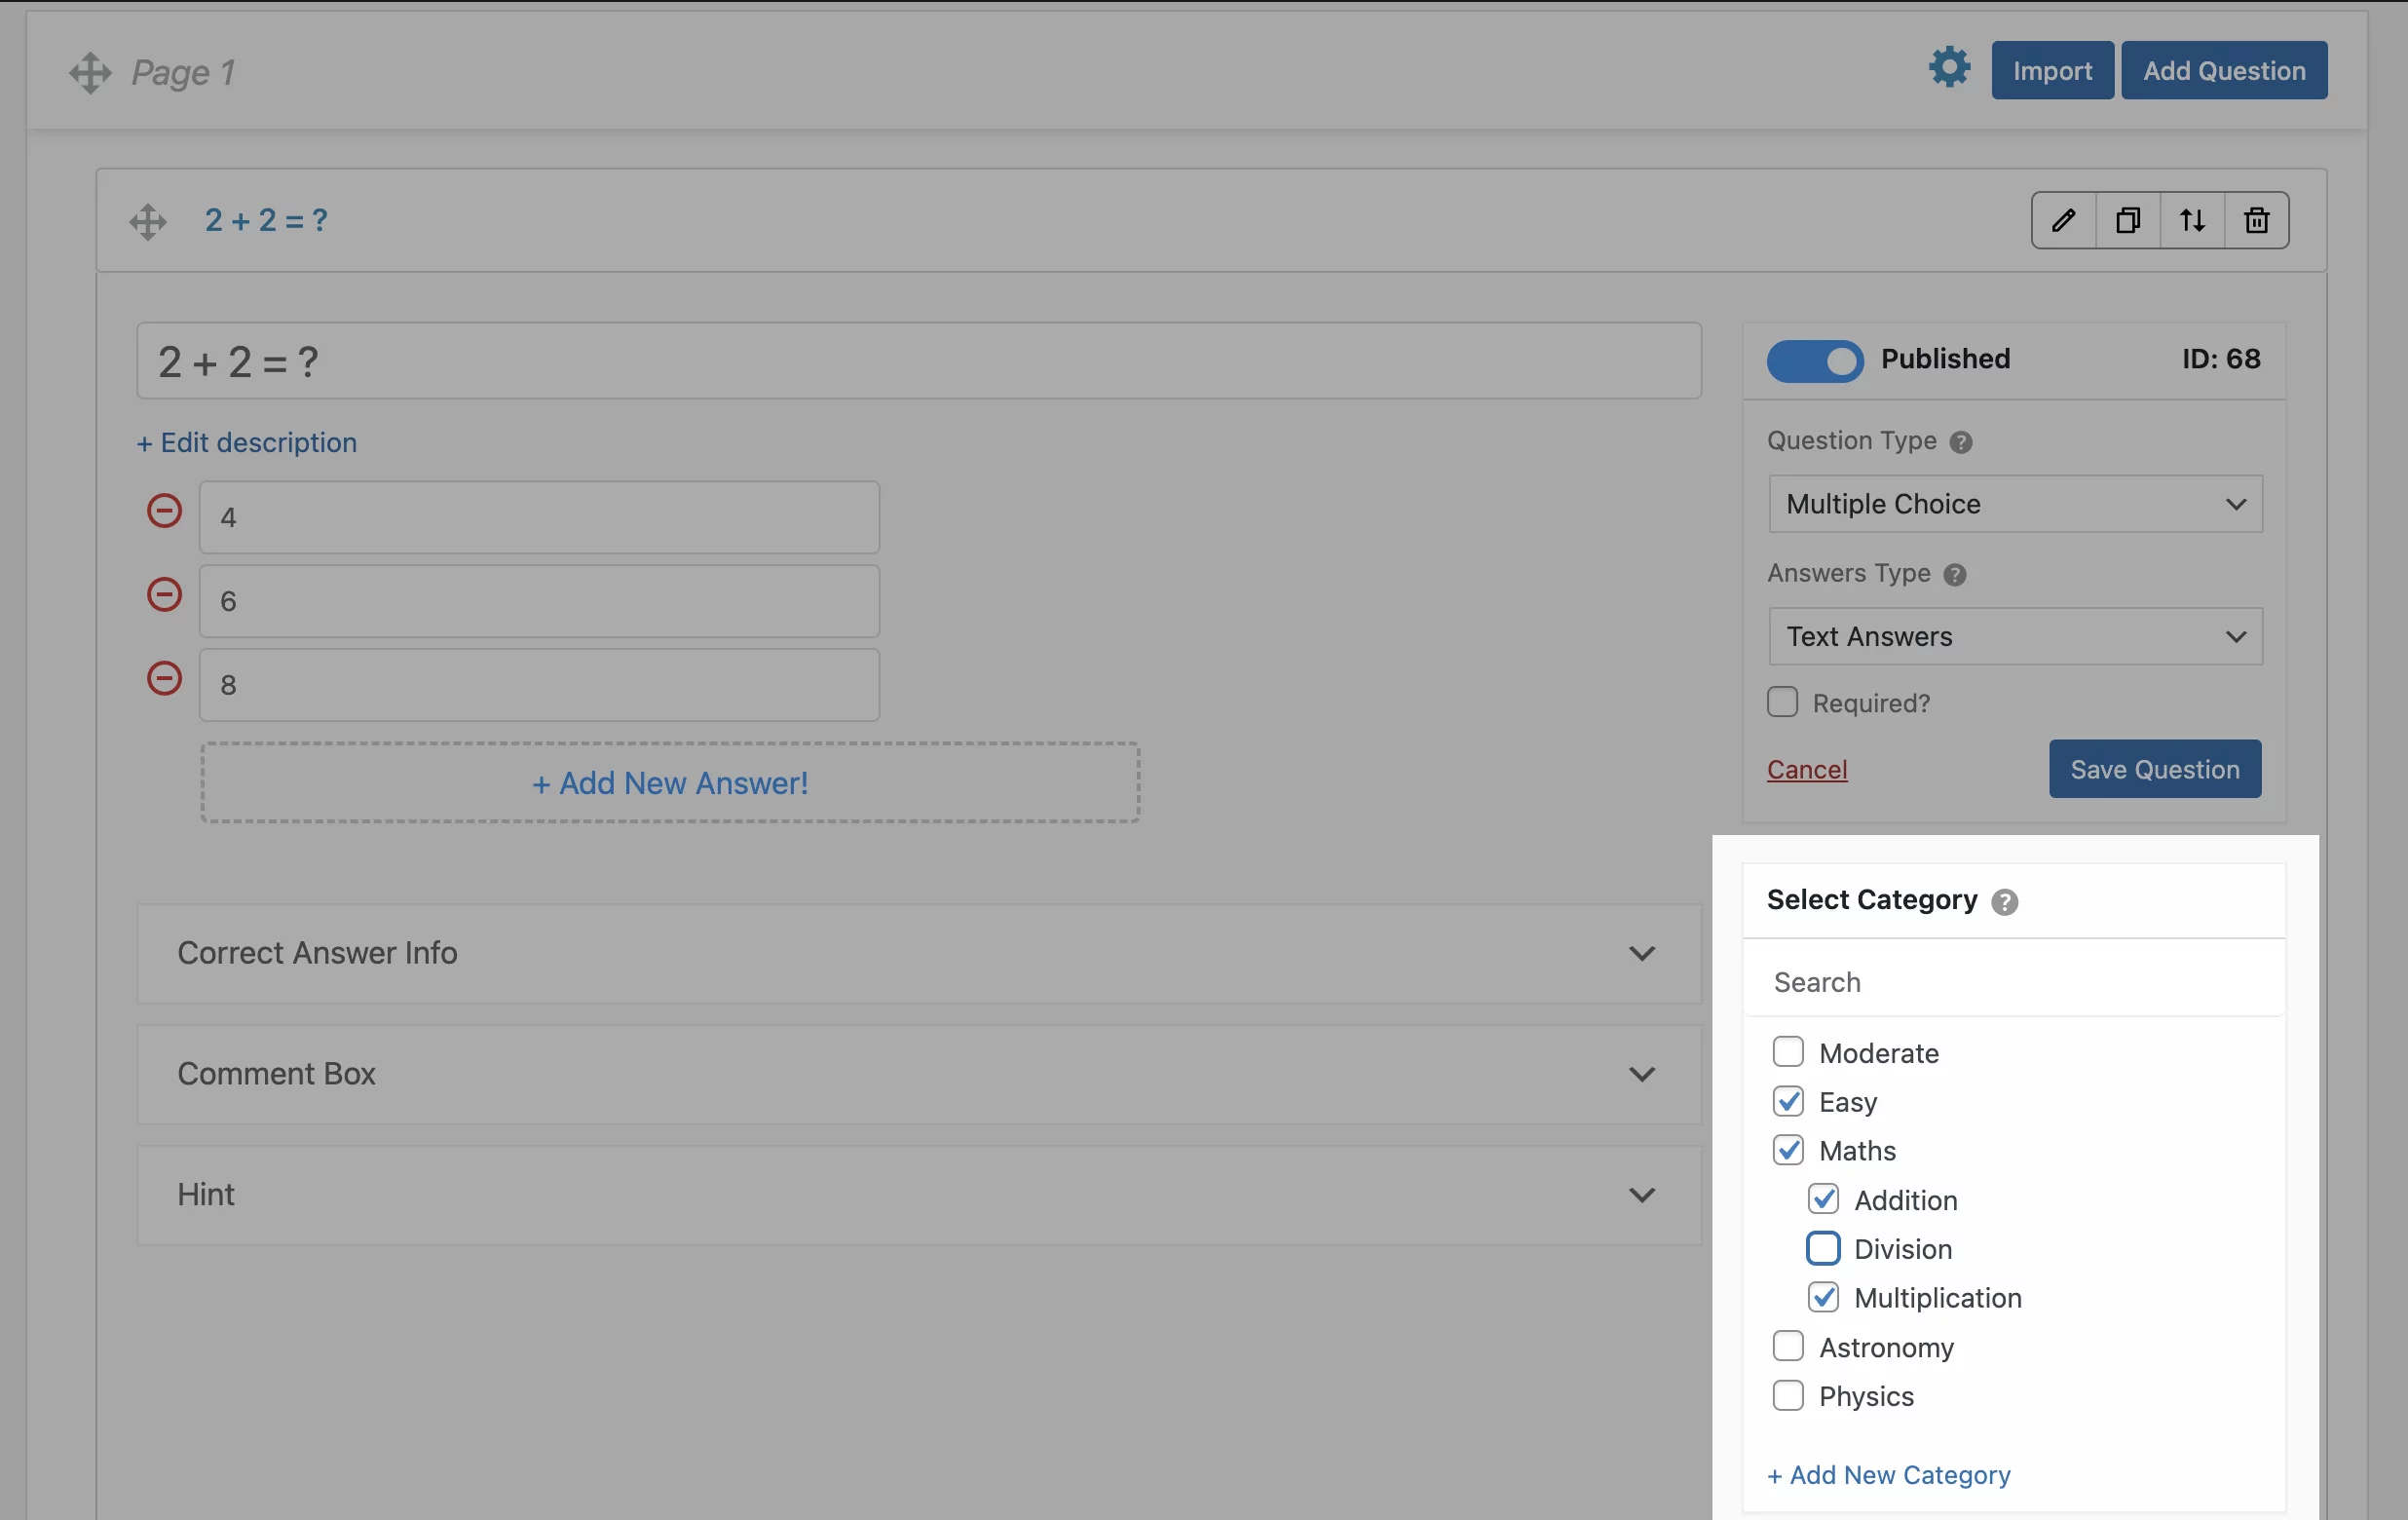Expand the Correct Answer Info section
This screenshot has width=2408, height=1520.
tap(918, 953)
